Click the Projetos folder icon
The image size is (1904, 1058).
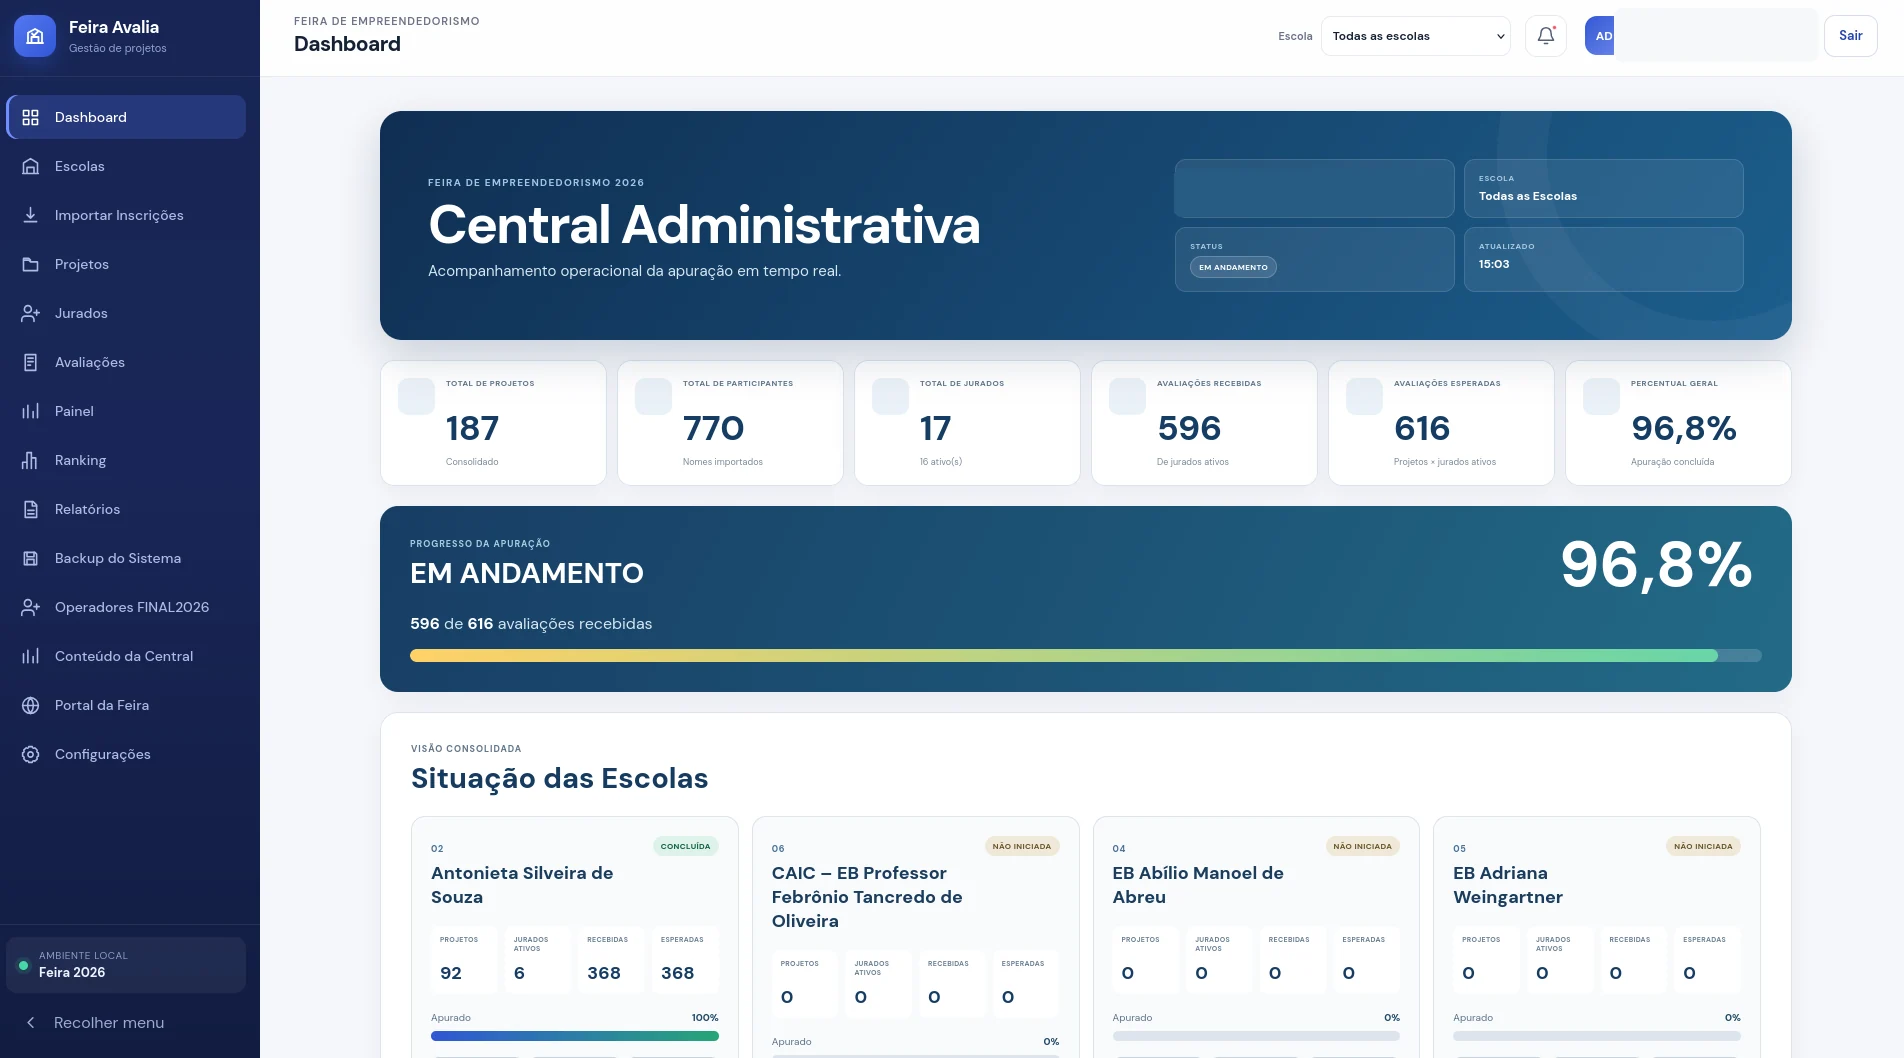point(31,264)
